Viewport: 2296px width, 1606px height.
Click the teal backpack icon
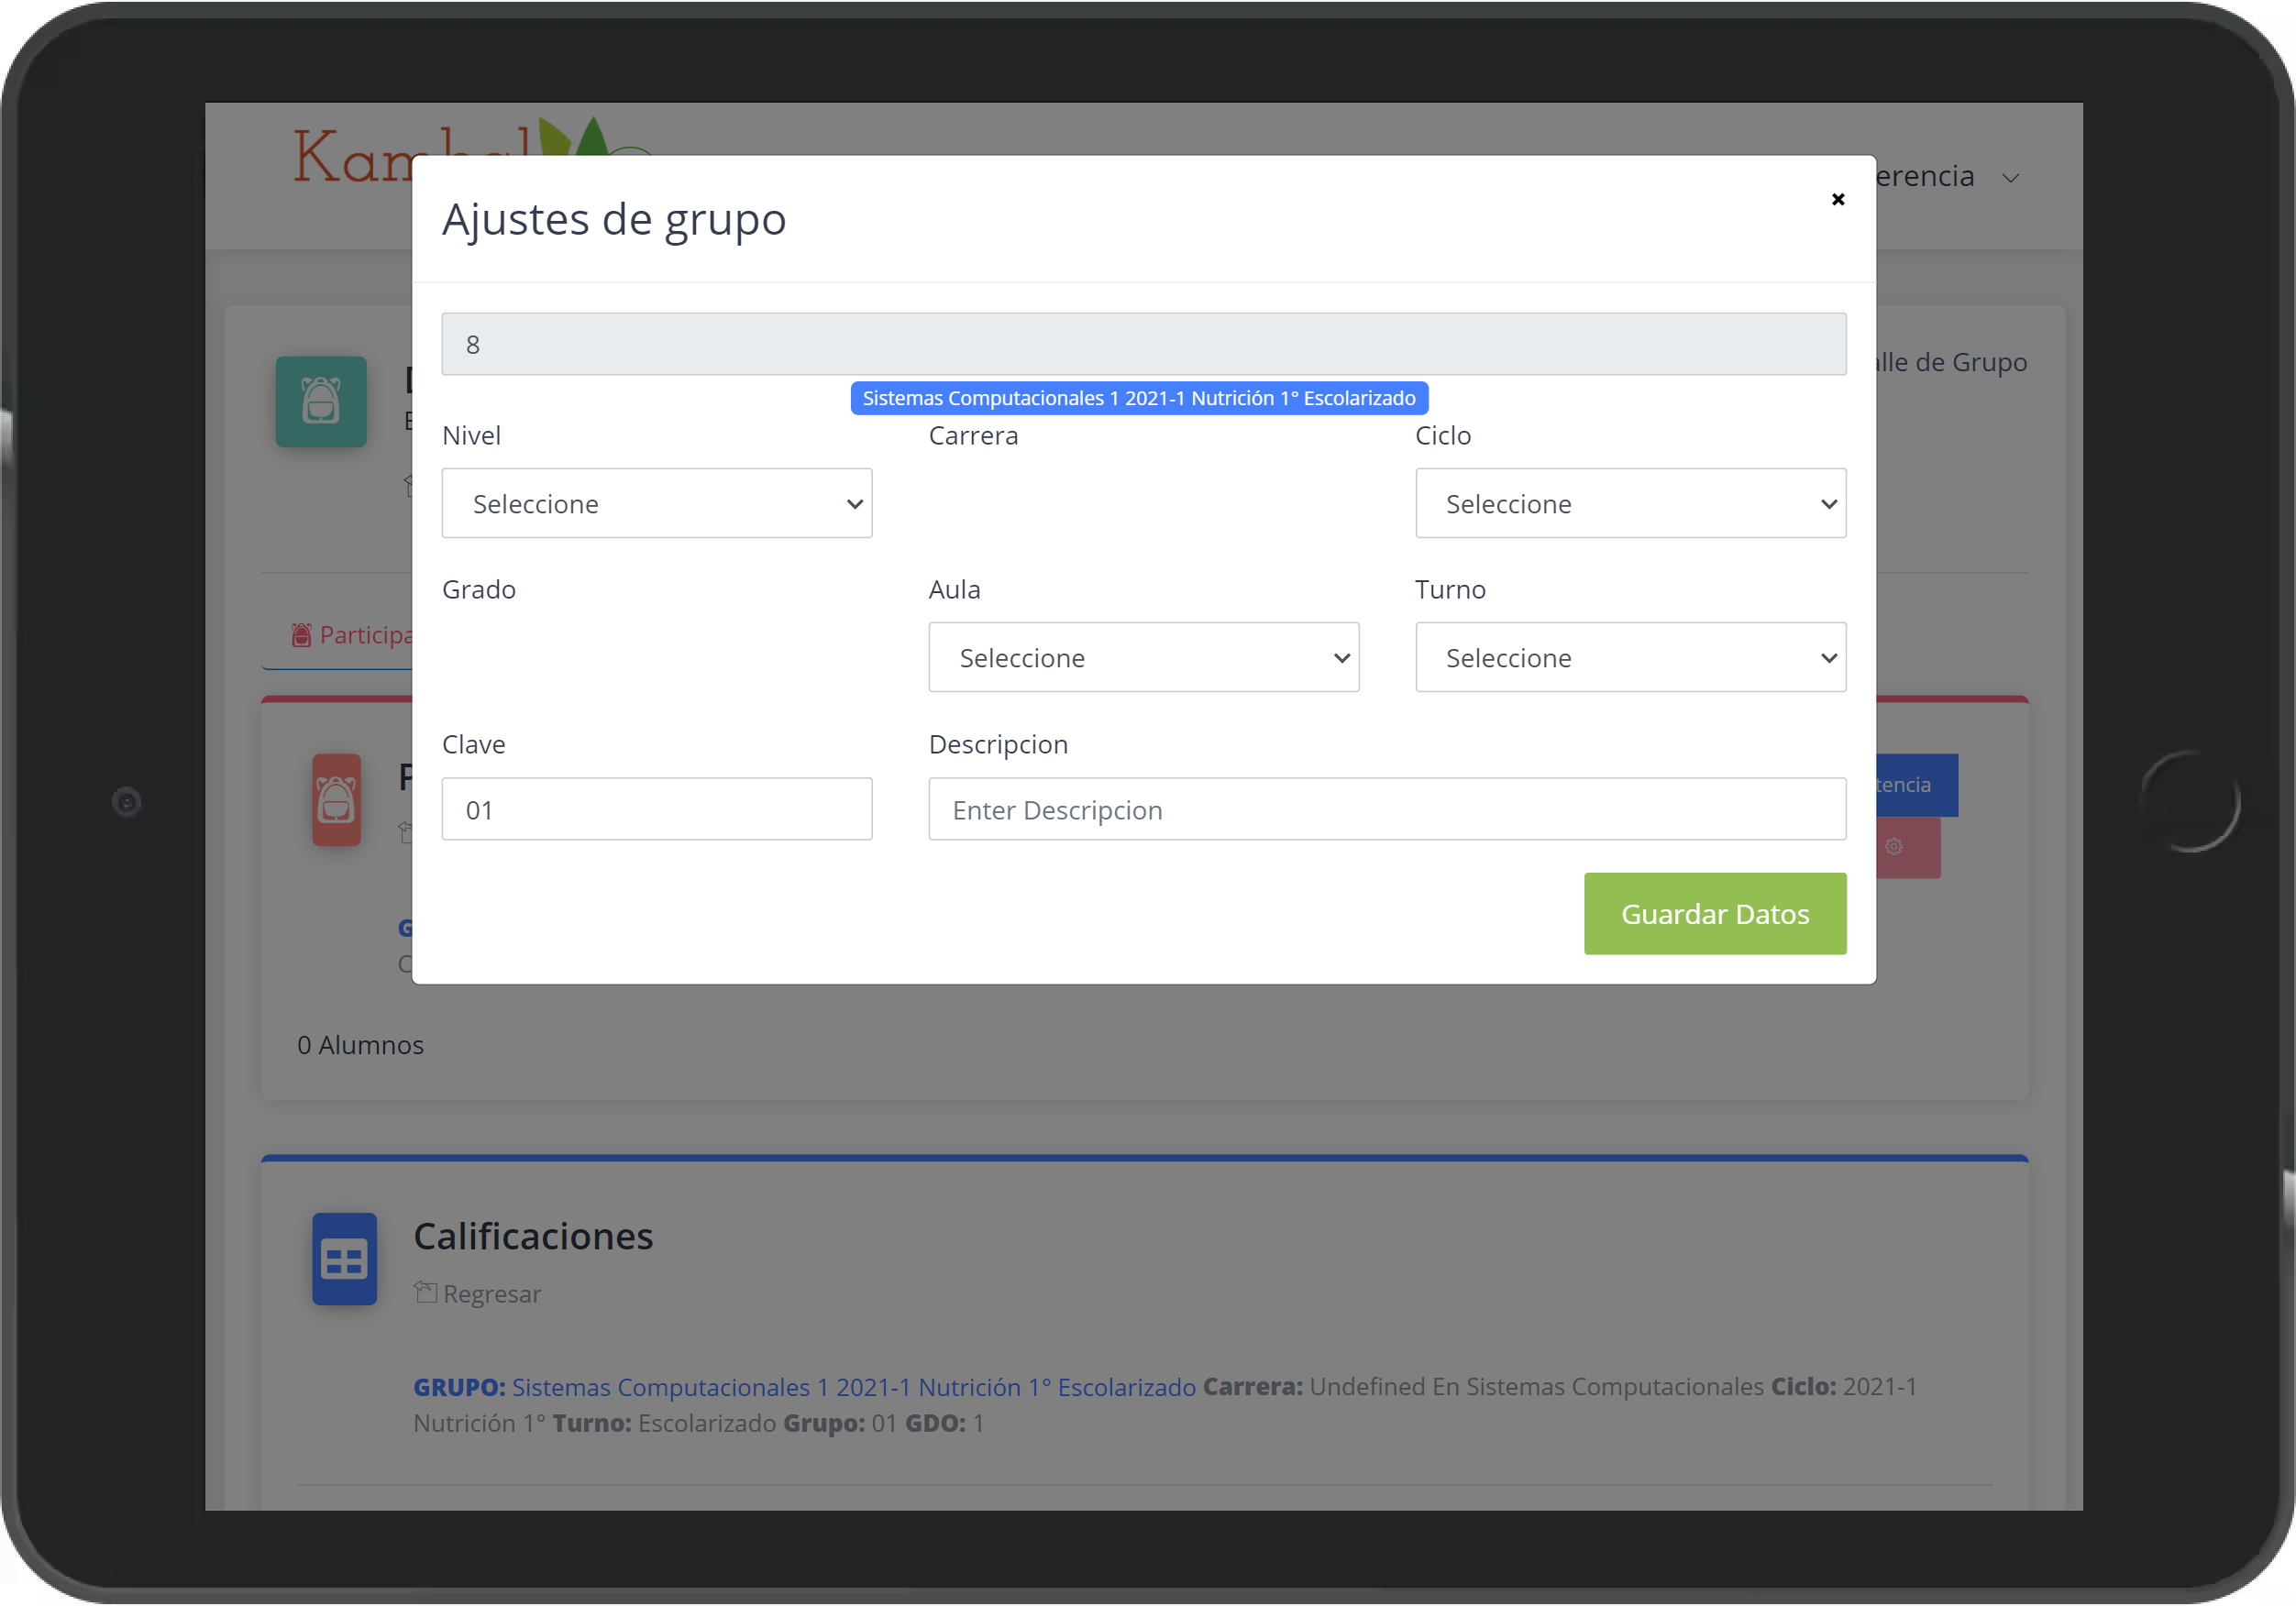pyautogui.click(x=321, y=401)
